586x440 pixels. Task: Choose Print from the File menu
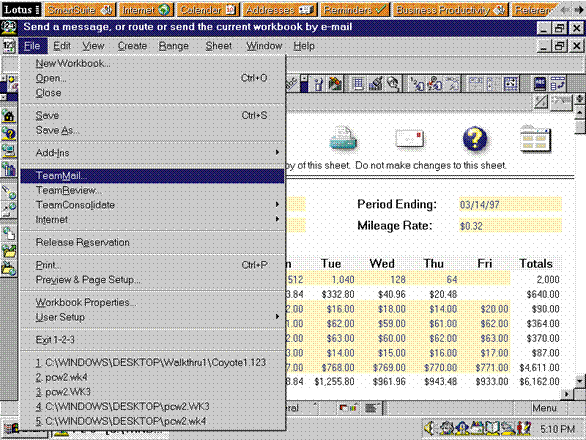(x=152, y=265)
